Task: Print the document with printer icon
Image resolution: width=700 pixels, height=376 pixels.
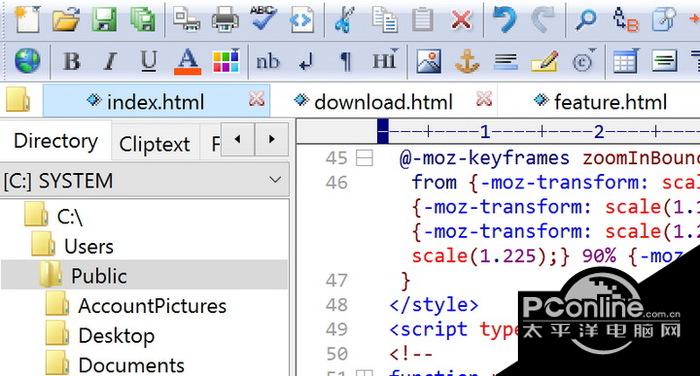Action: (225, 20)
